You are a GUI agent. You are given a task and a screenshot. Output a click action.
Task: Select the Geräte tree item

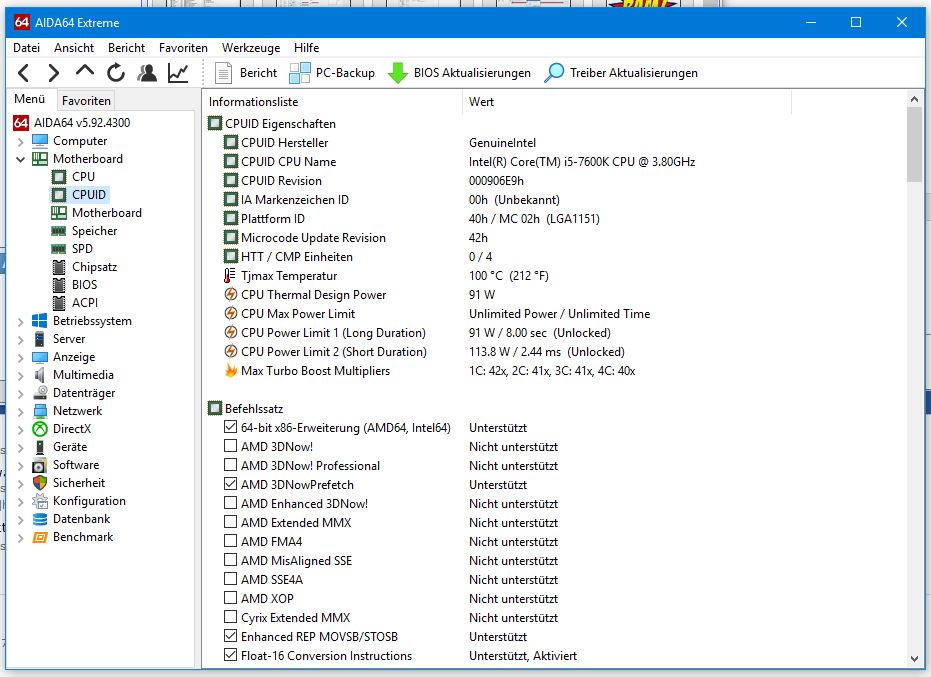[69, 447]
